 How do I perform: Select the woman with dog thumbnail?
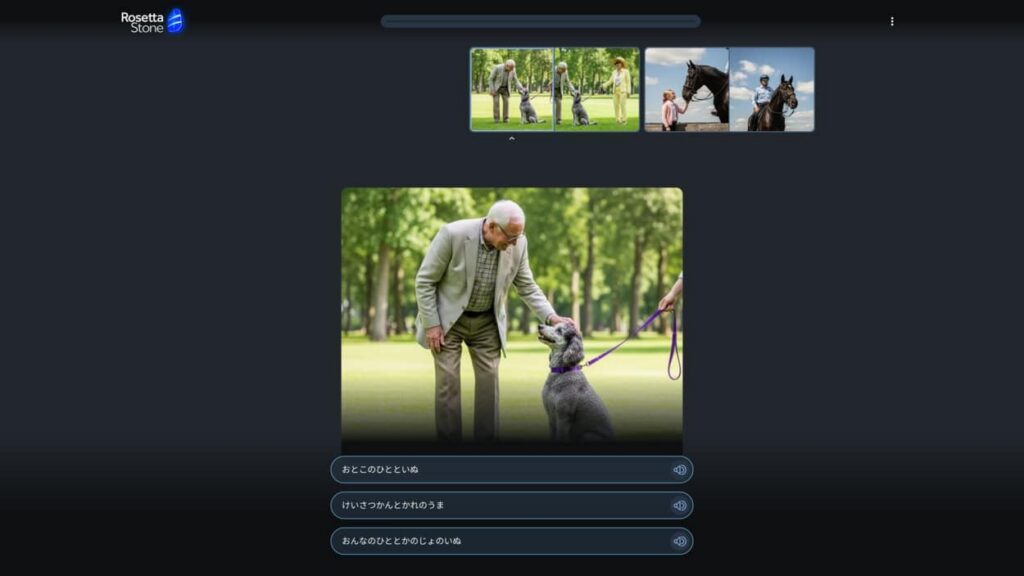click(x=597, y=89)
